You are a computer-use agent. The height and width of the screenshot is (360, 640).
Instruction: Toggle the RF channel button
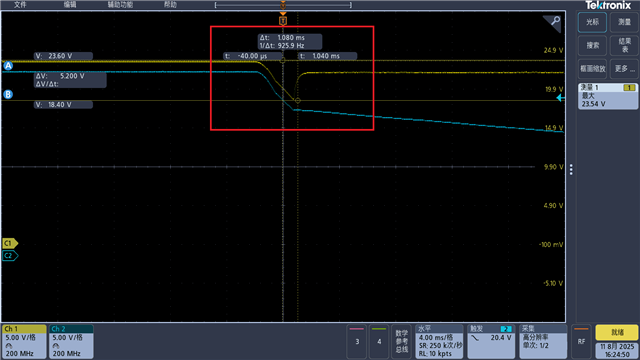[581, 342]
